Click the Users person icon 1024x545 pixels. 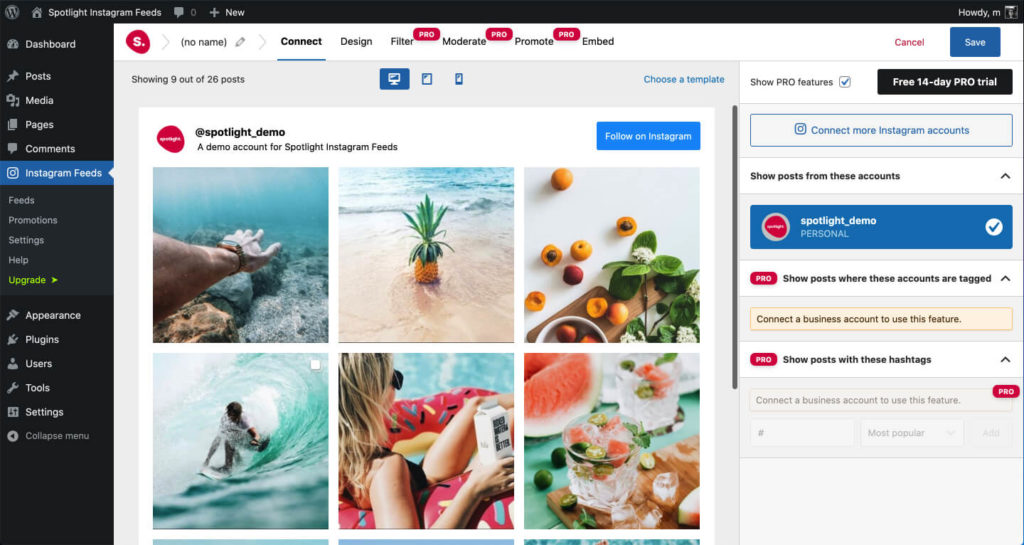[x=12, y=364]
